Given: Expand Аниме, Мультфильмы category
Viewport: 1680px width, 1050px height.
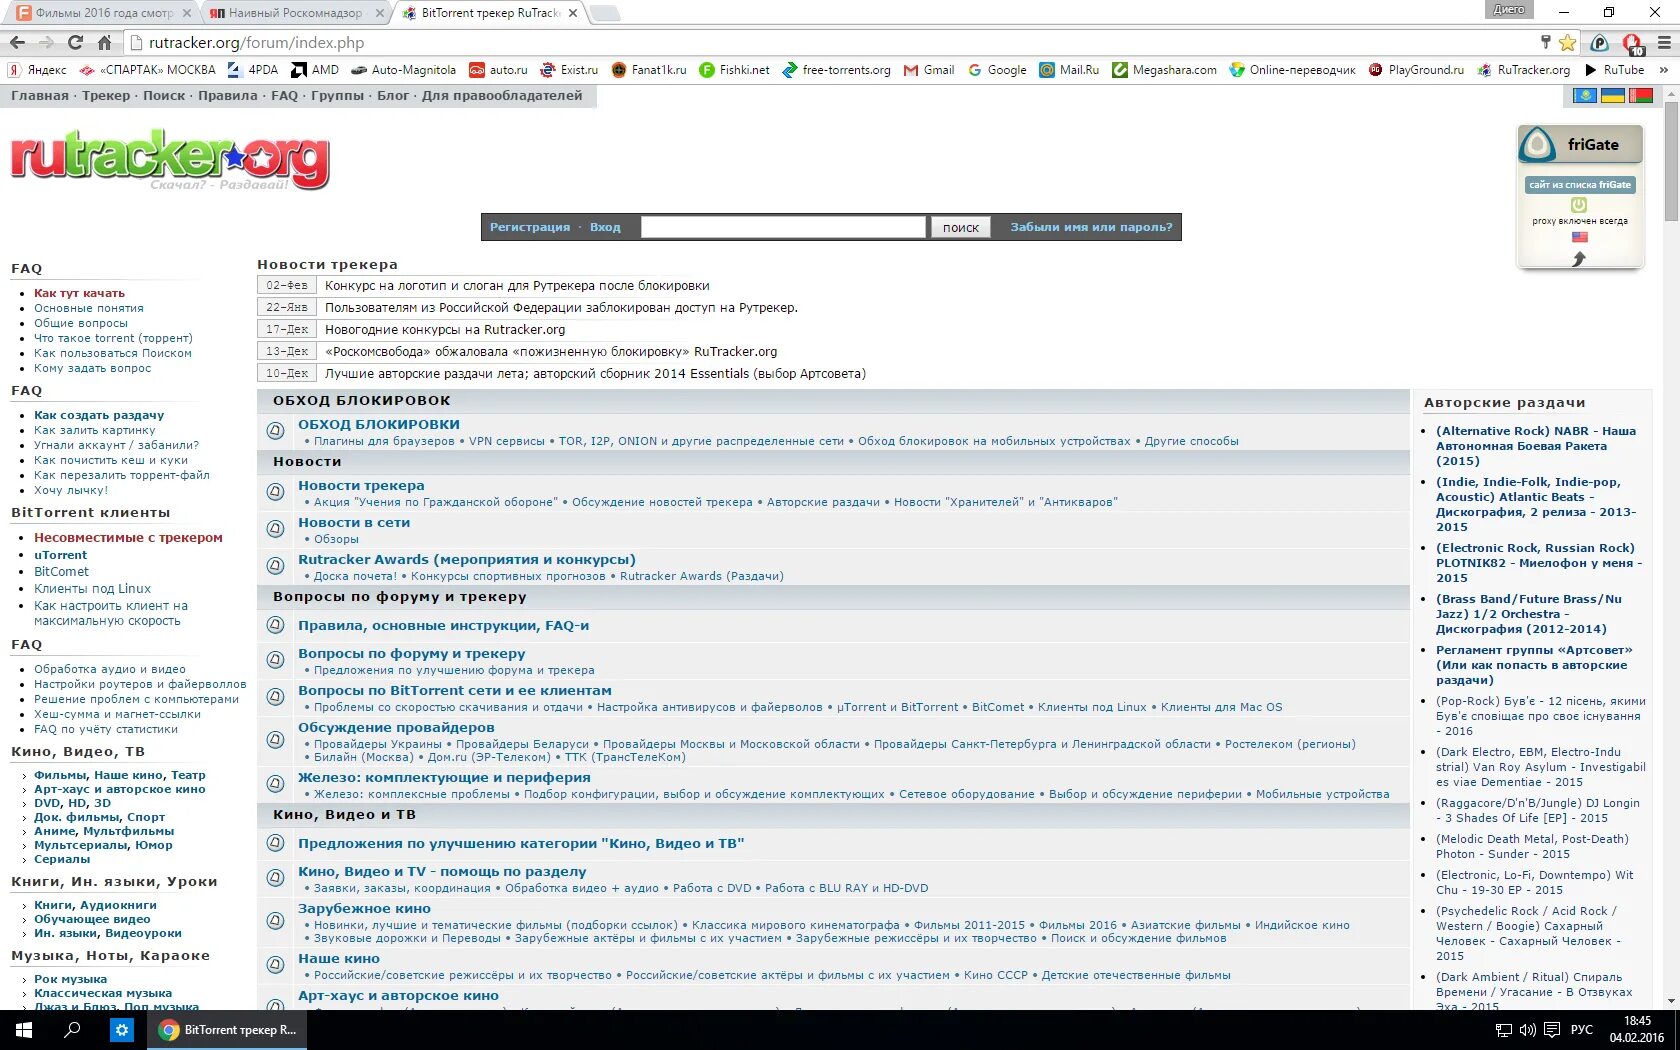Looking at the screenshot, I should point(104,831).
